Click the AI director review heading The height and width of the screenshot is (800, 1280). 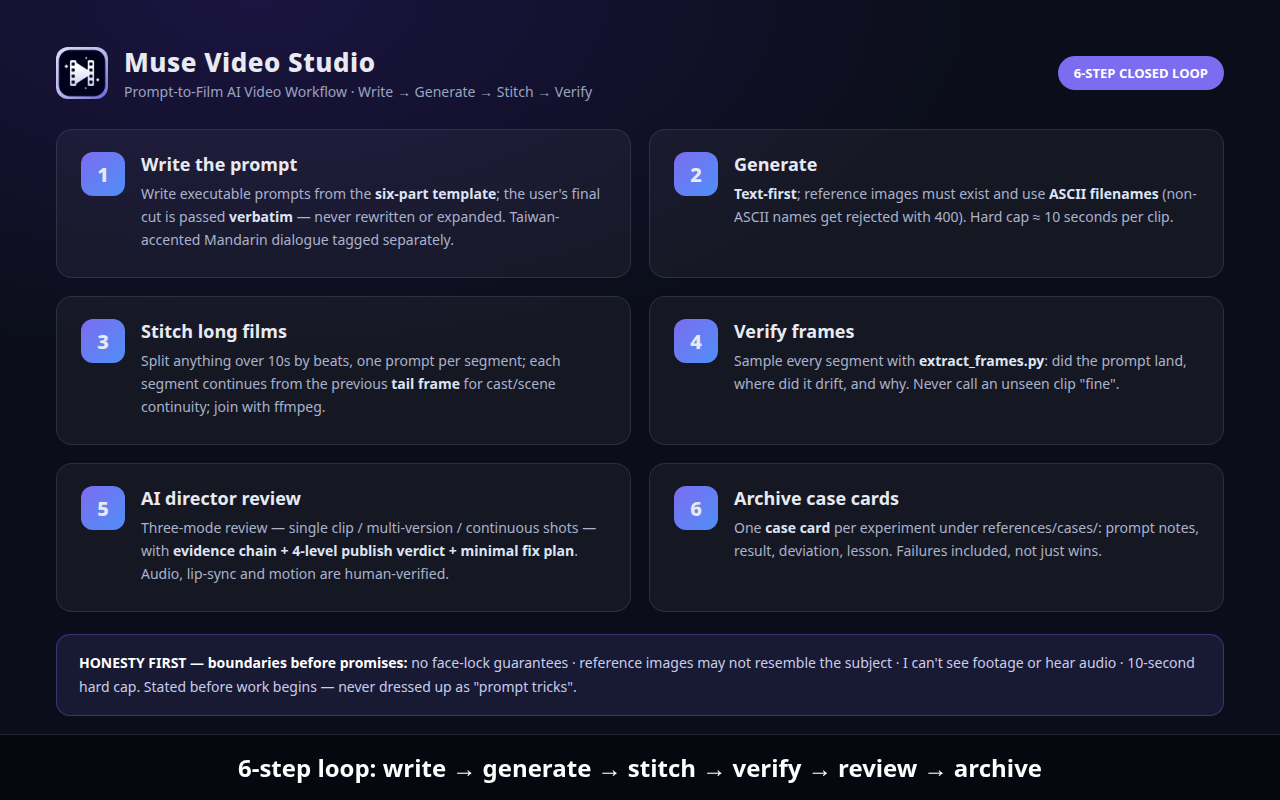[221, 499]
